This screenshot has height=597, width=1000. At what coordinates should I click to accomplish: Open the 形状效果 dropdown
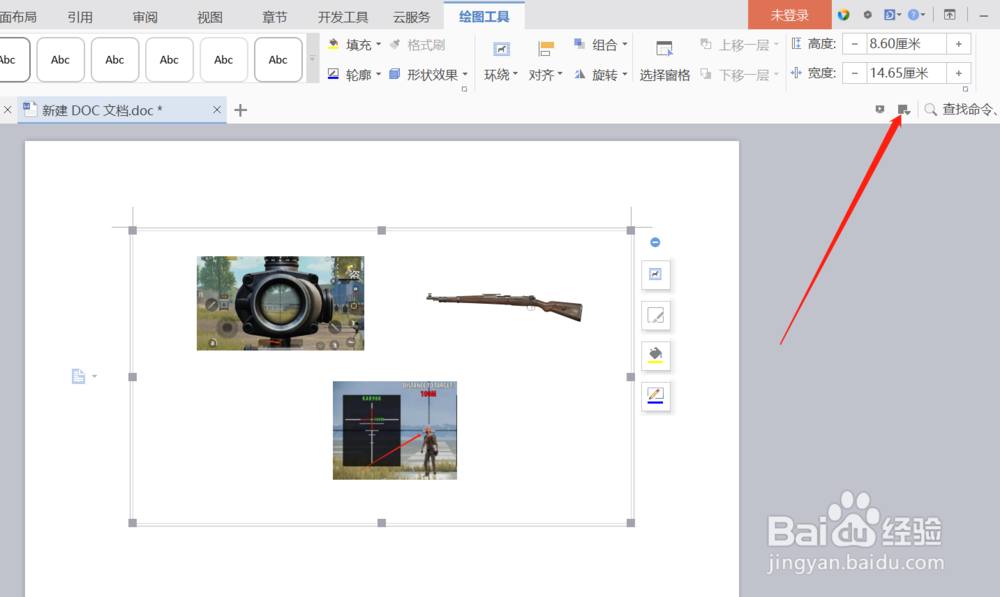[429, 75]
